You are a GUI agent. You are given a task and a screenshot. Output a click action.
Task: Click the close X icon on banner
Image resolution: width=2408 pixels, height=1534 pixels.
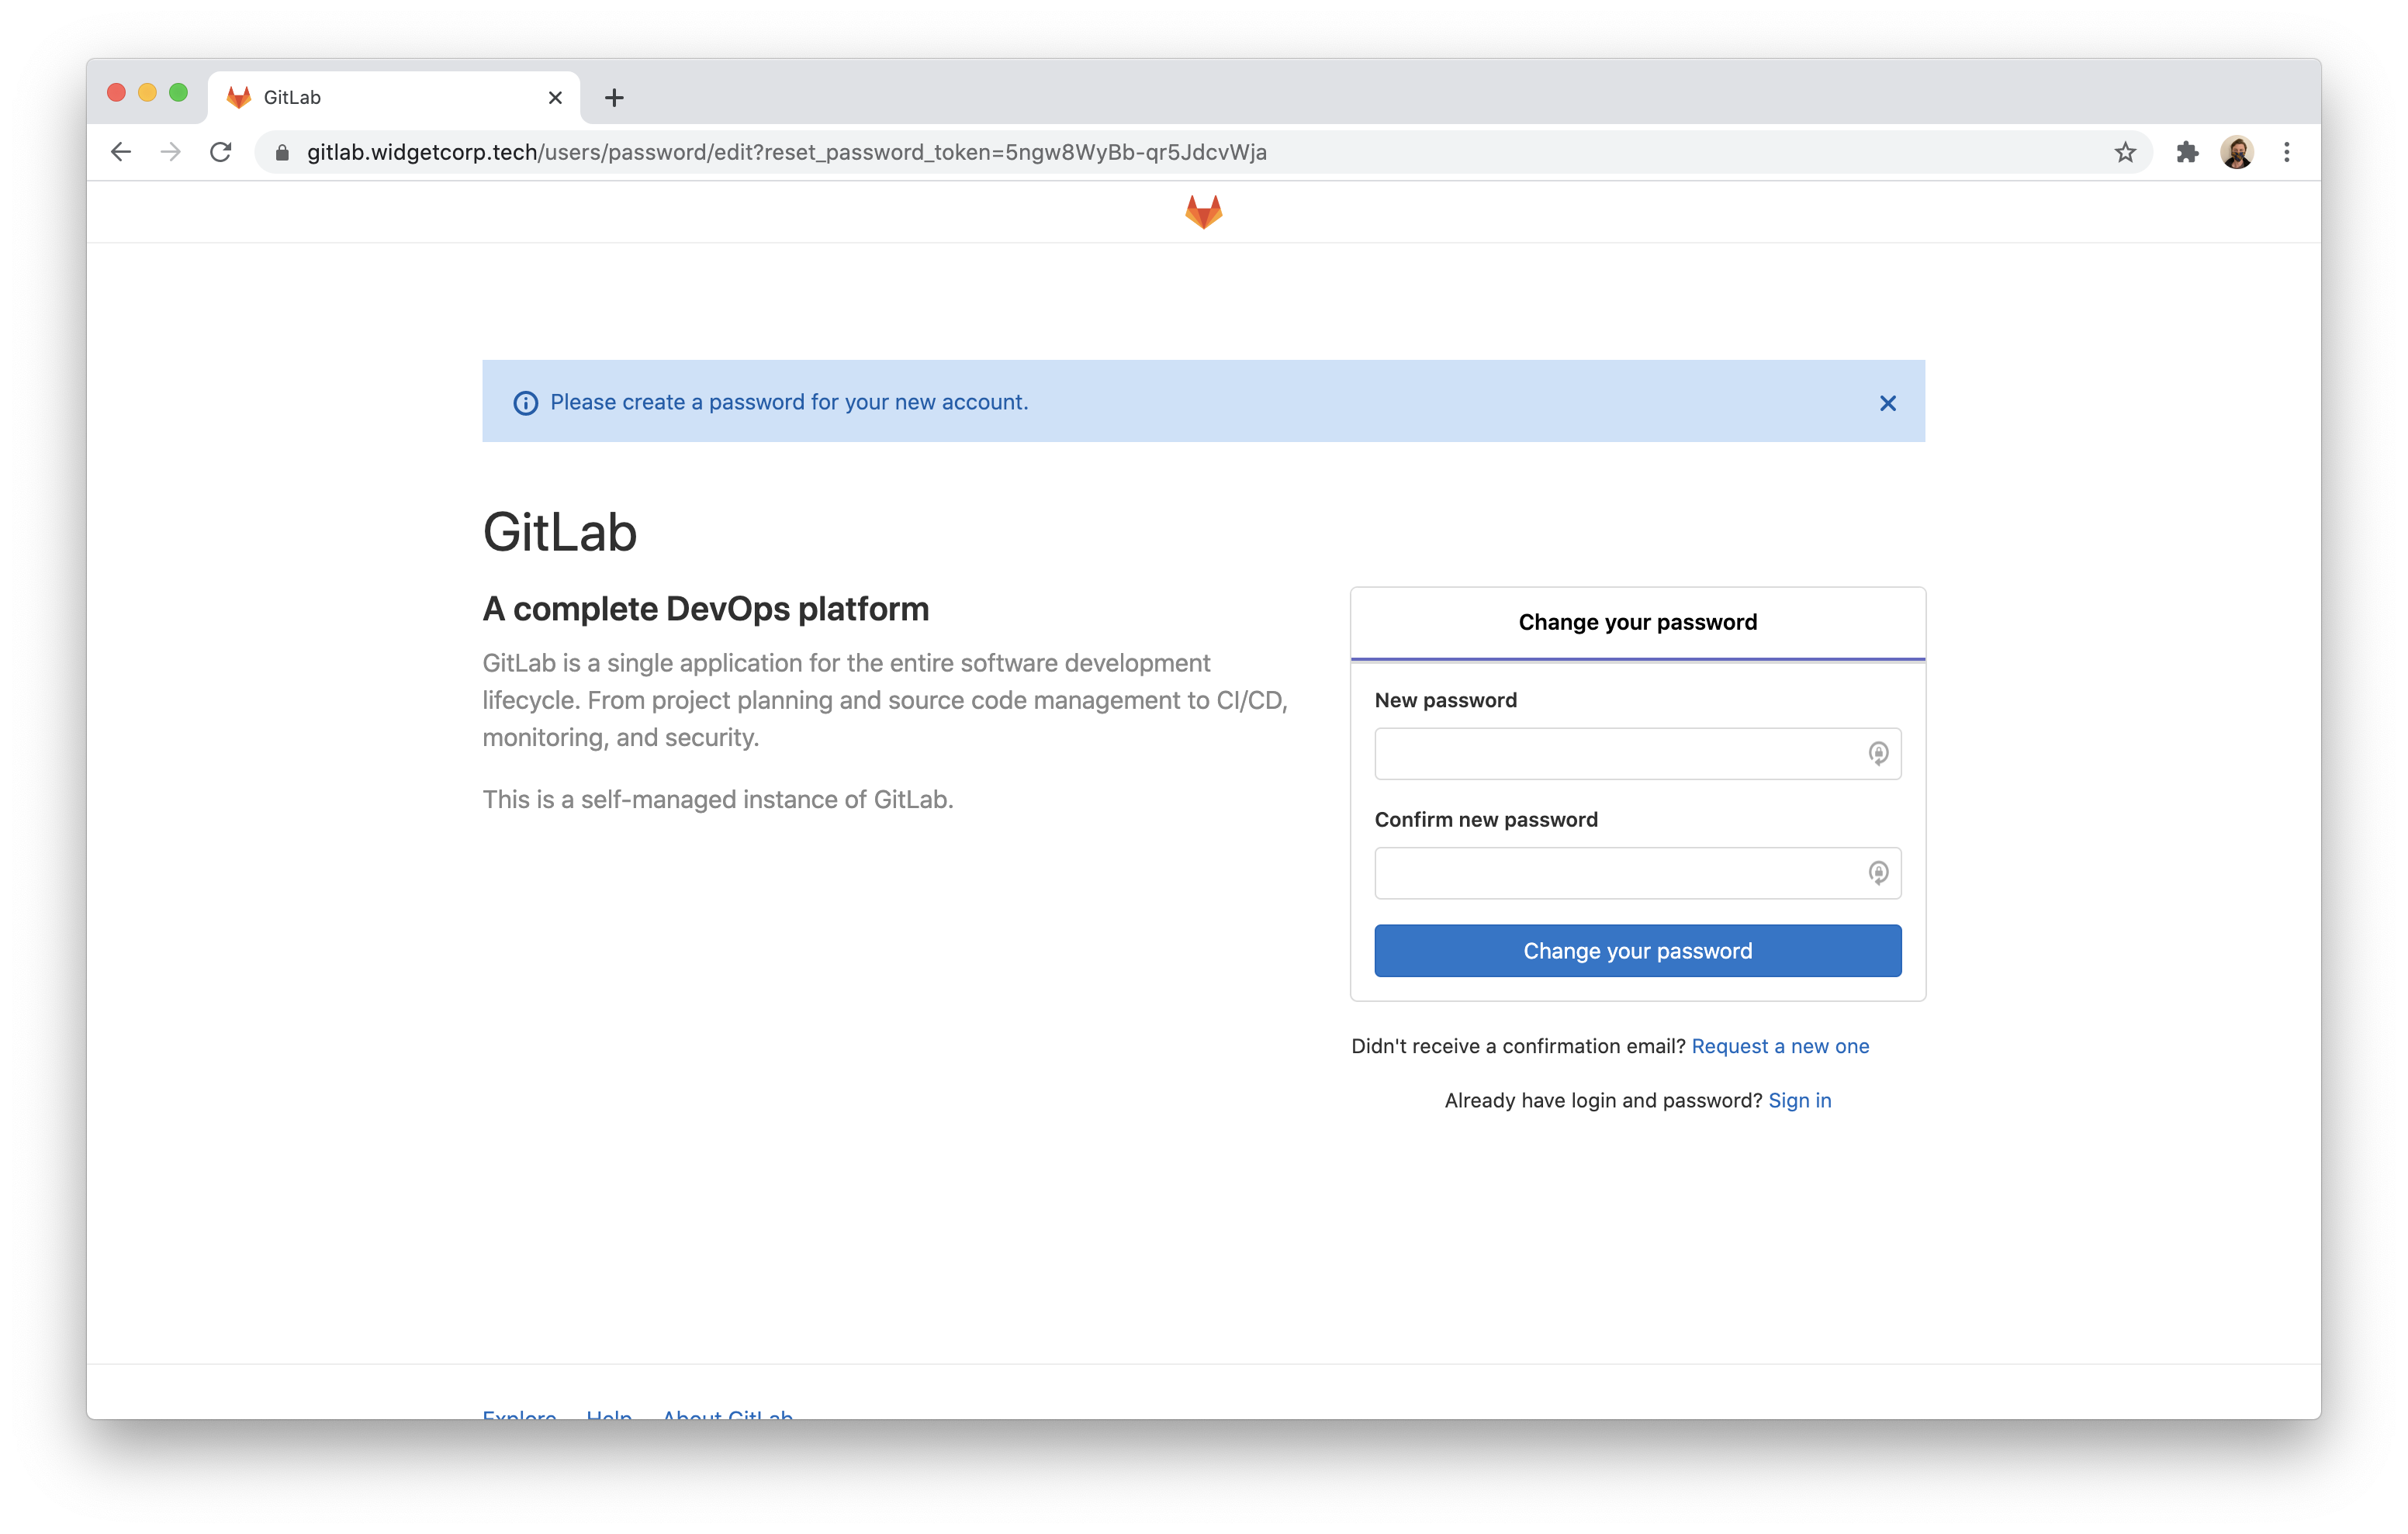pyautogui.click(x=1887, y=402)
